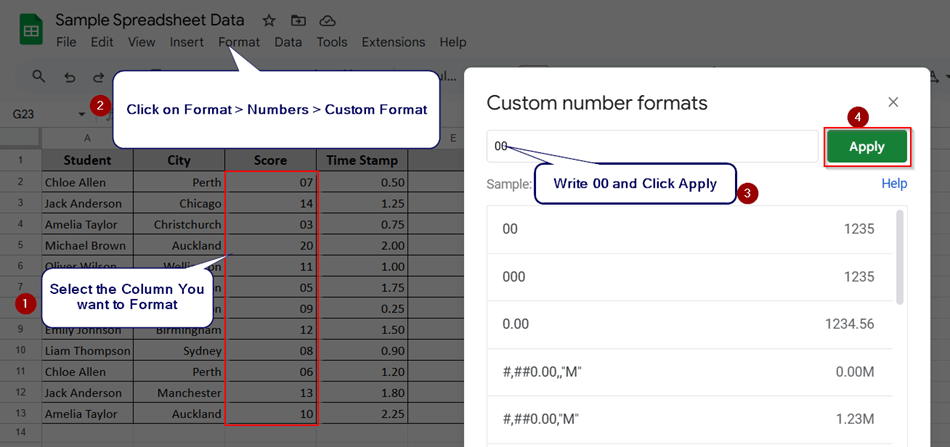Click the time stamp cell 2.25

tap(362, 414)
